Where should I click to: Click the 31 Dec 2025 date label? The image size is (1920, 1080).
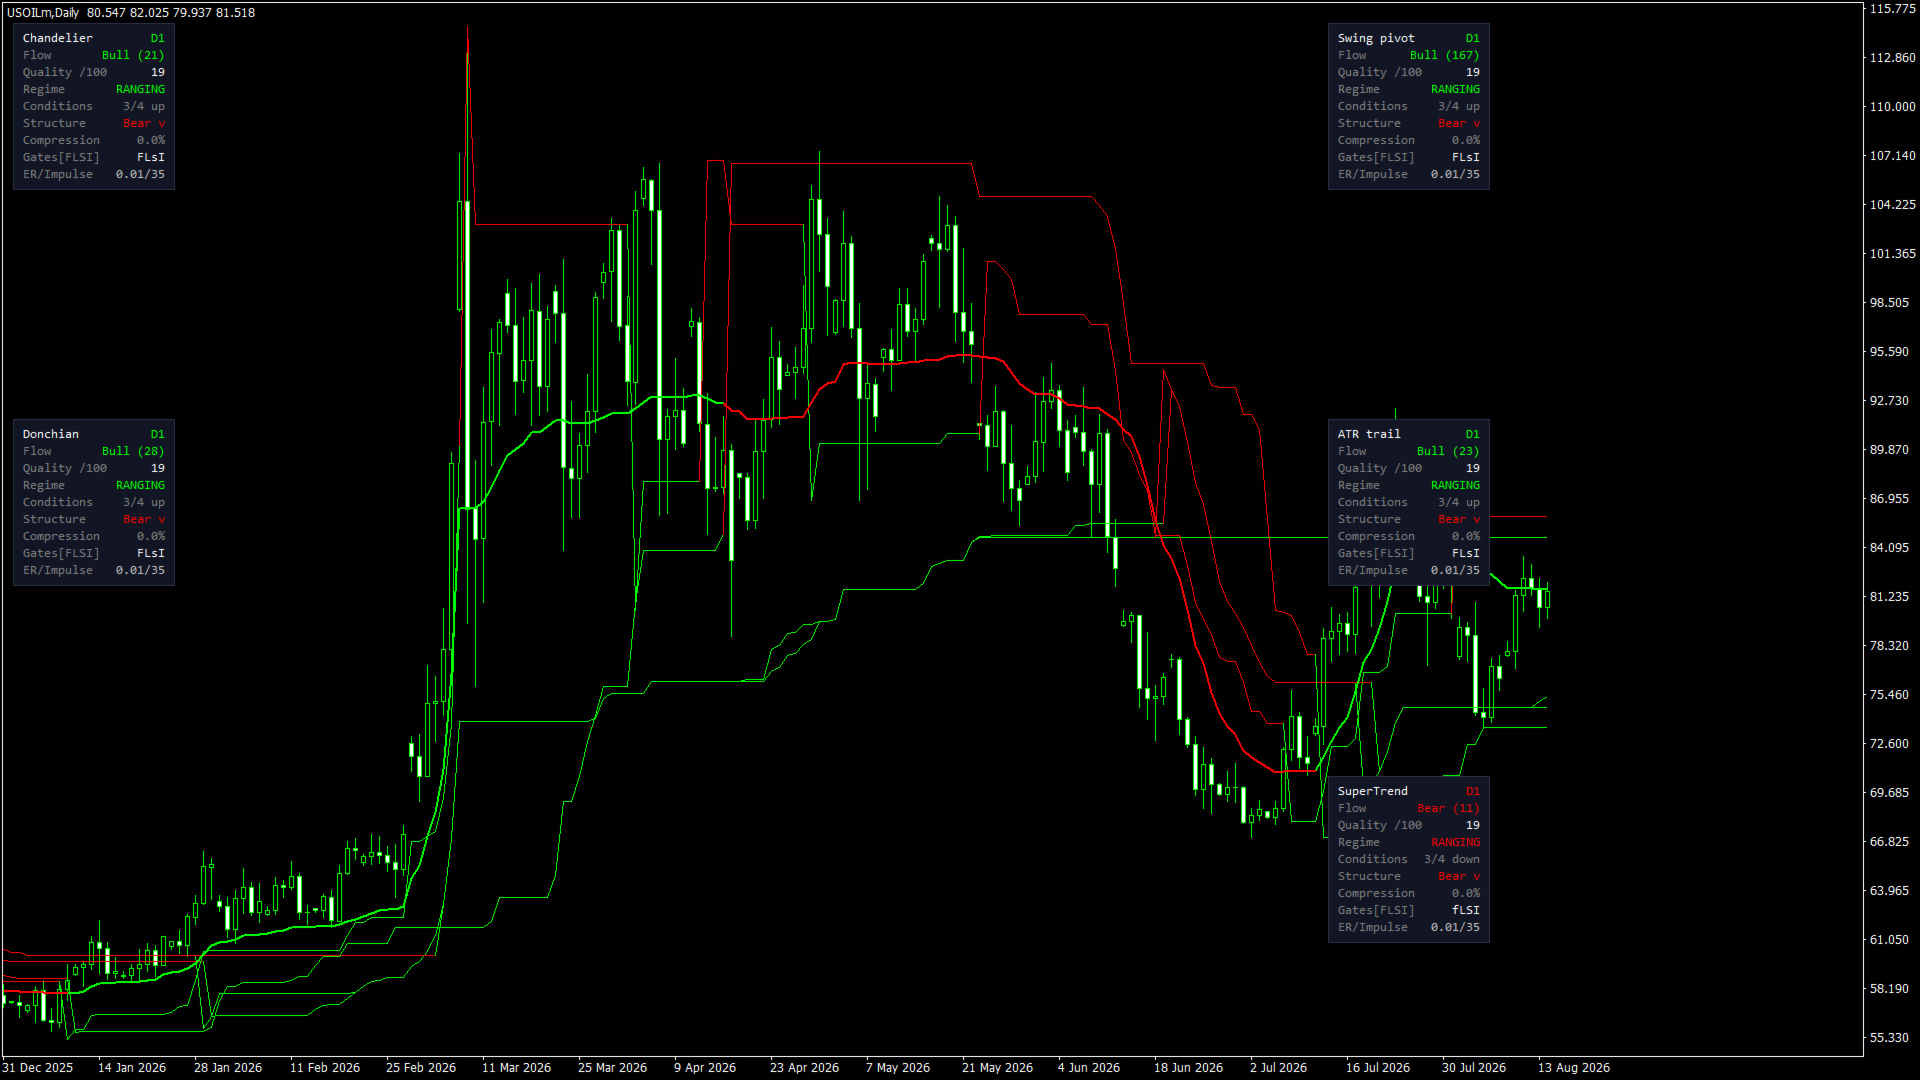pos(38,1068)
